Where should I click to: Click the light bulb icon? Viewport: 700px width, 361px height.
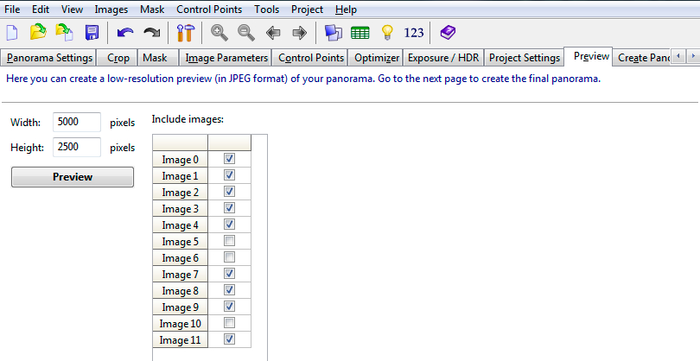387,33
